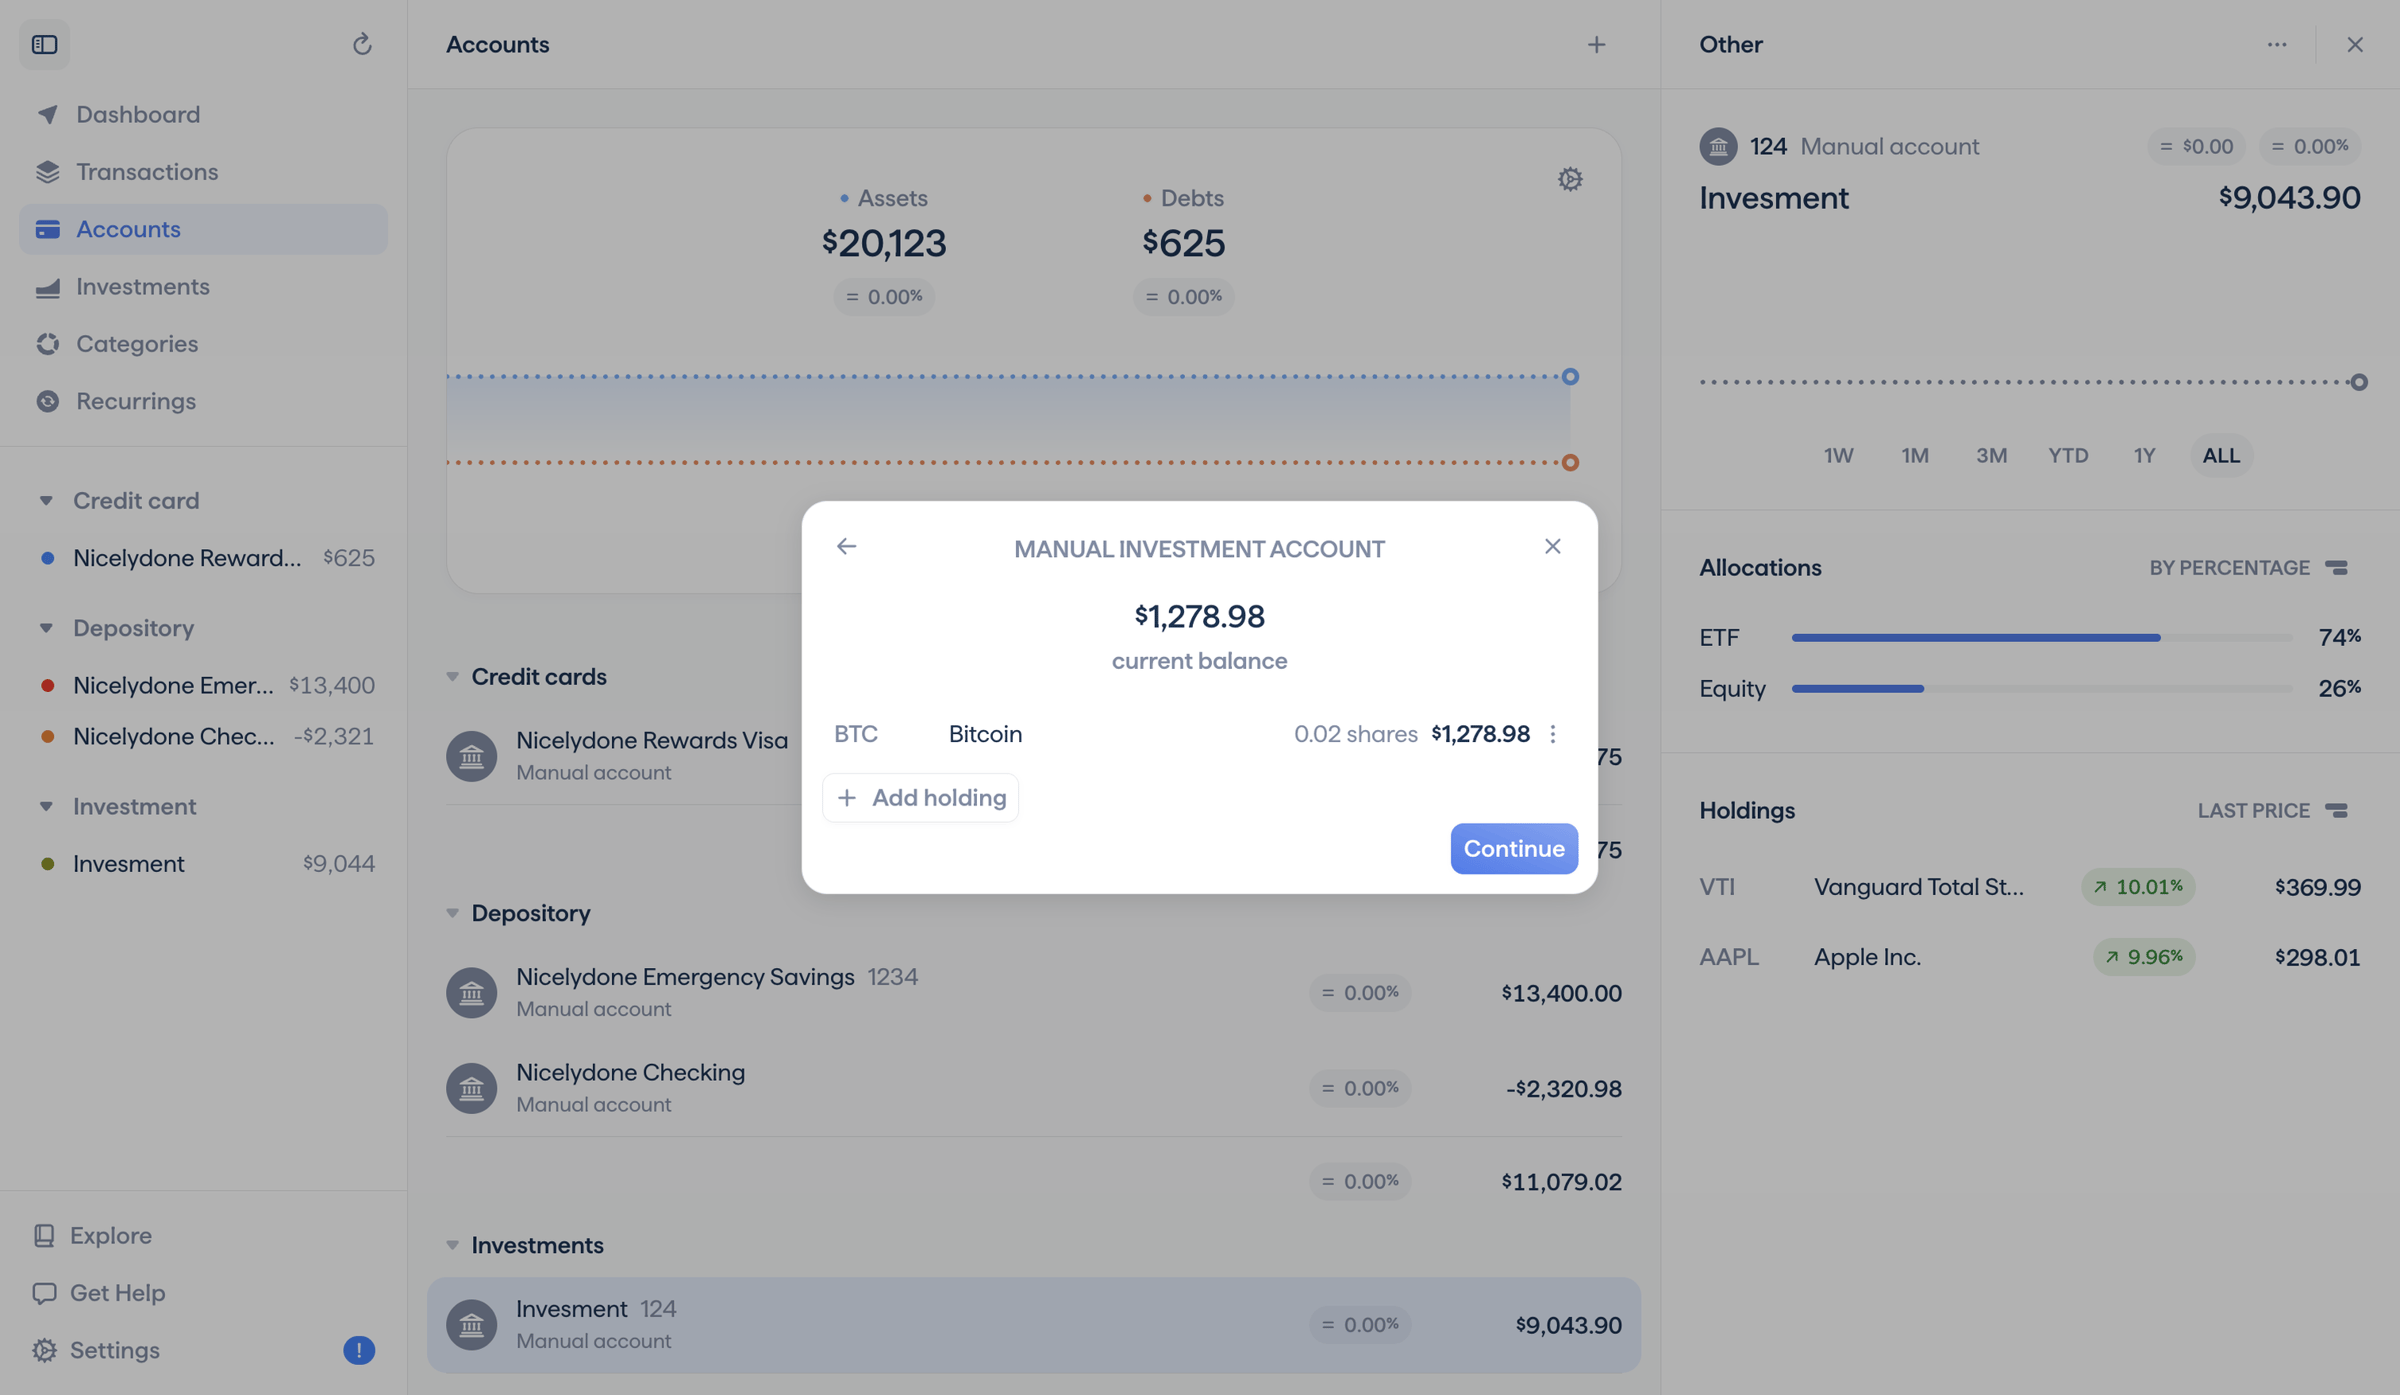Viewport: 2400px width, 1395px height.
Task: Click AAPL Apple Inc. holding row
Action: [x=2030, y=957]
